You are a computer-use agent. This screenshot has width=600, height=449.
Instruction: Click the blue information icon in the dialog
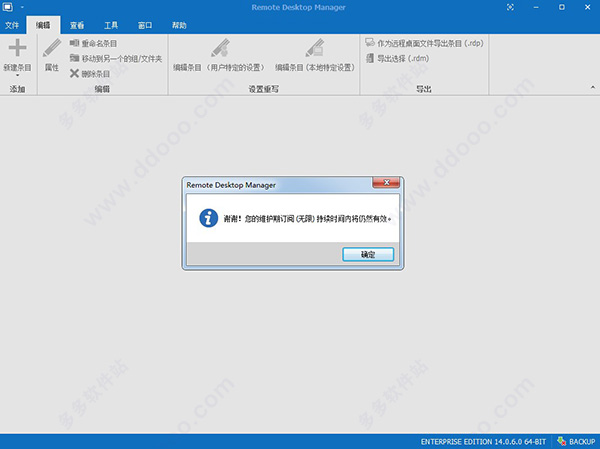[209, 218]
